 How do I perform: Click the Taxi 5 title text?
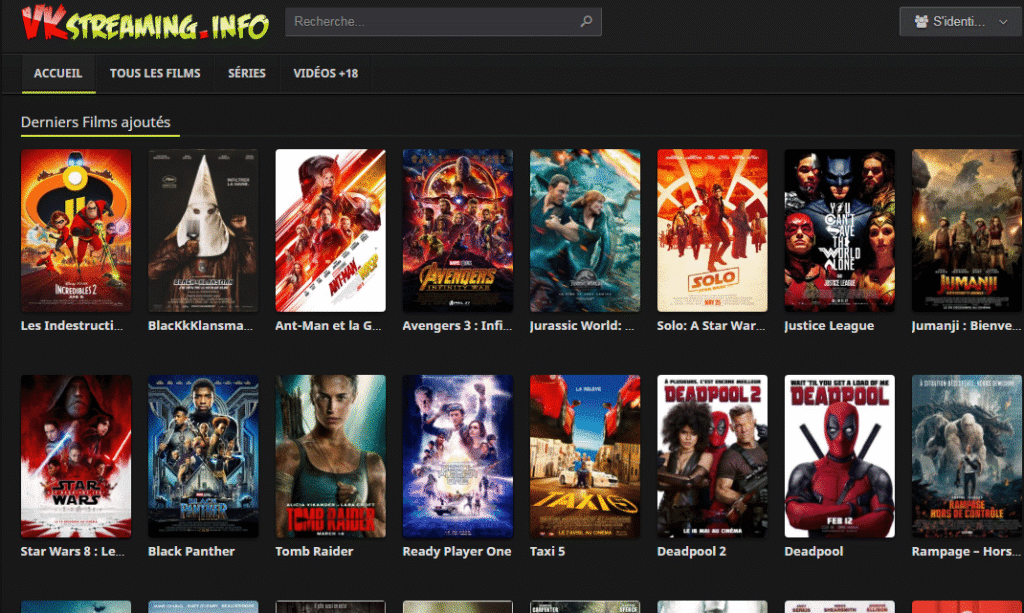click(x=547, y=551)
